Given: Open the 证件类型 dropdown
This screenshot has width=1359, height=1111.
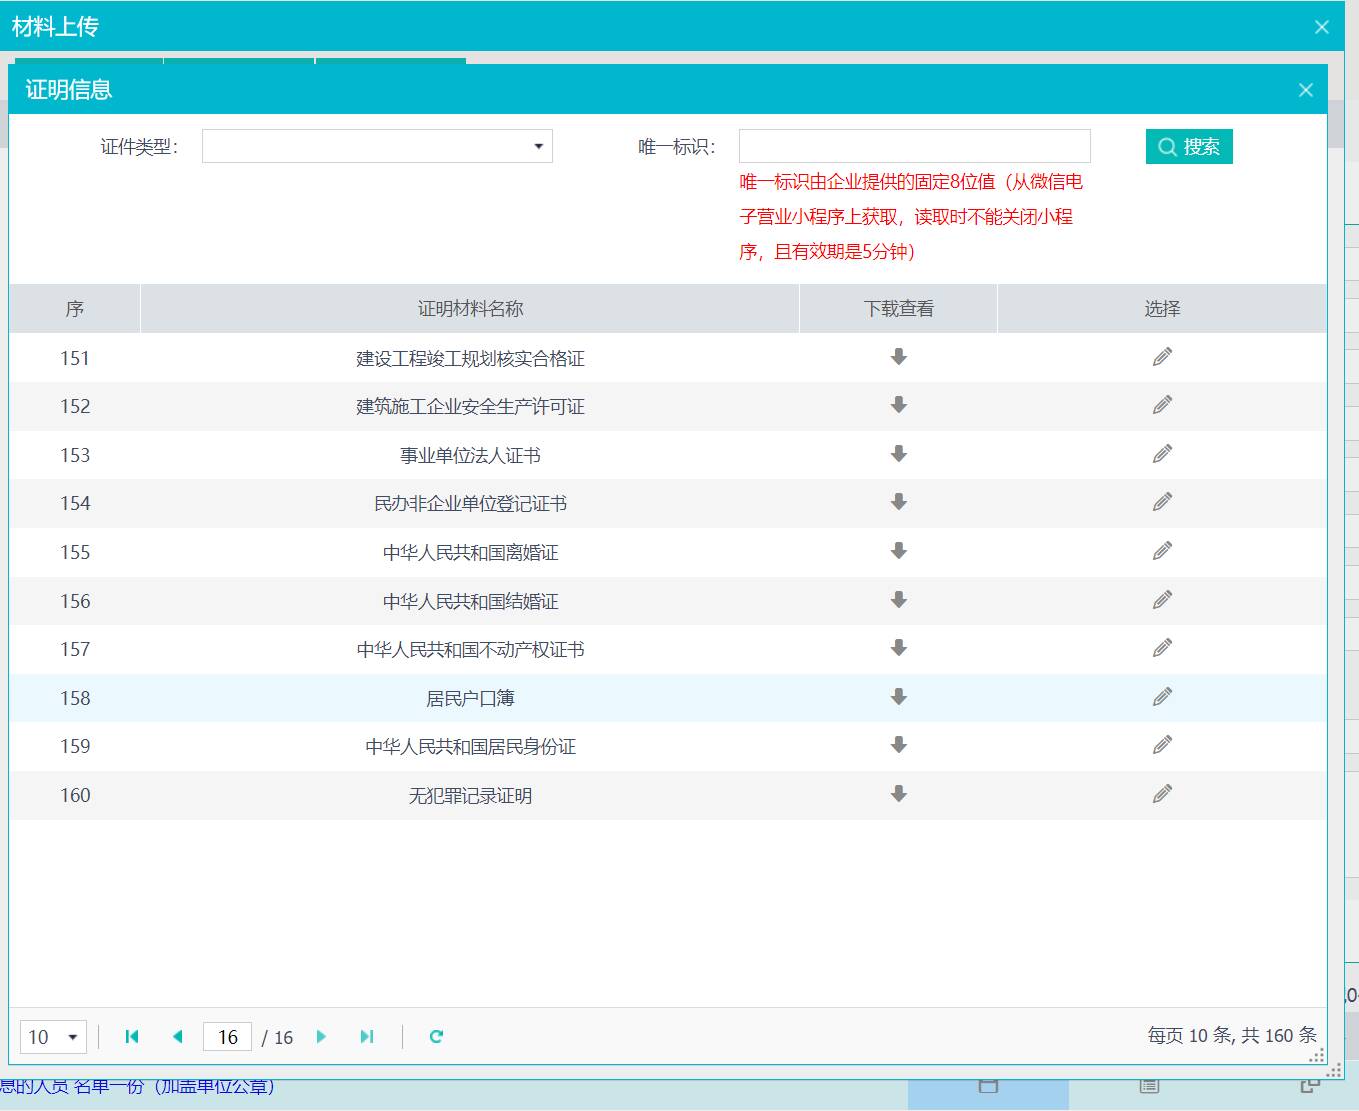Looking at the screenshot, I should tap(377, 146).
